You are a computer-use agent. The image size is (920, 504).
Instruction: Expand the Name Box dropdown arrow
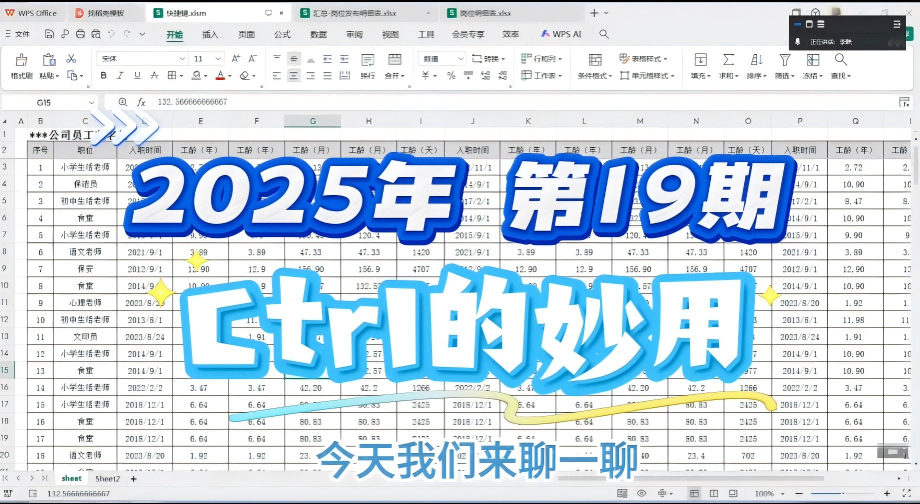(x=92, y=103)
